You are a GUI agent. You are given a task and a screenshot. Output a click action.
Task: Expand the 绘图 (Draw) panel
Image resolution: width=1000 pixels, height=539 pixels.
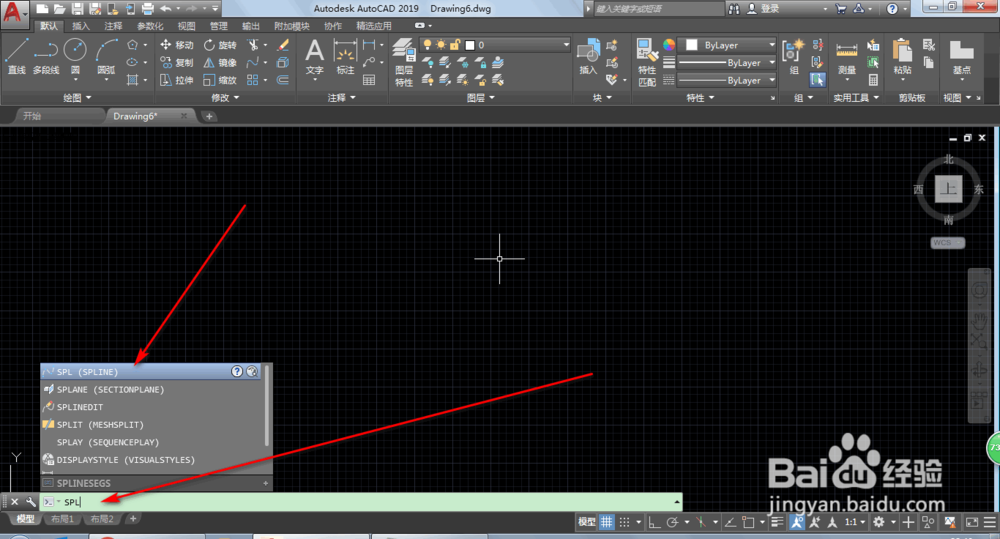click(77, 98)
